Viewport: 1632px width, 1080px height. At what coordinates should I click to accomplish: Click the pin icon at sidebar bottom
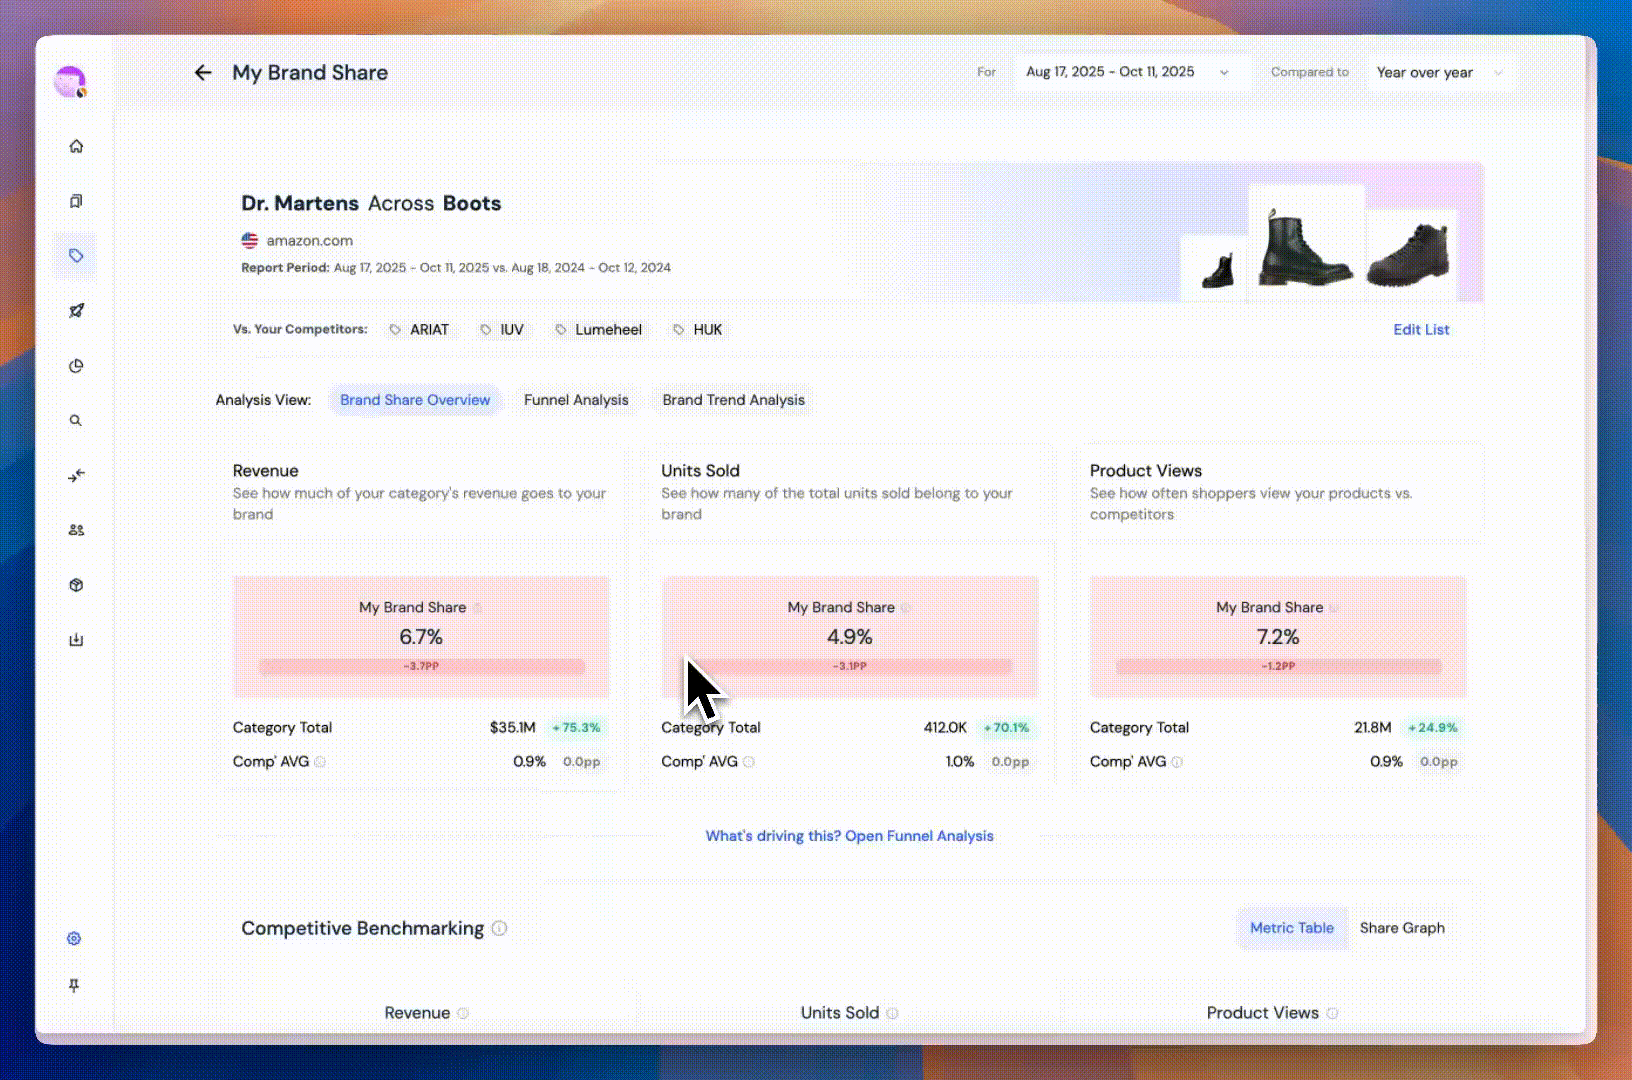click(x=74, y=986)
